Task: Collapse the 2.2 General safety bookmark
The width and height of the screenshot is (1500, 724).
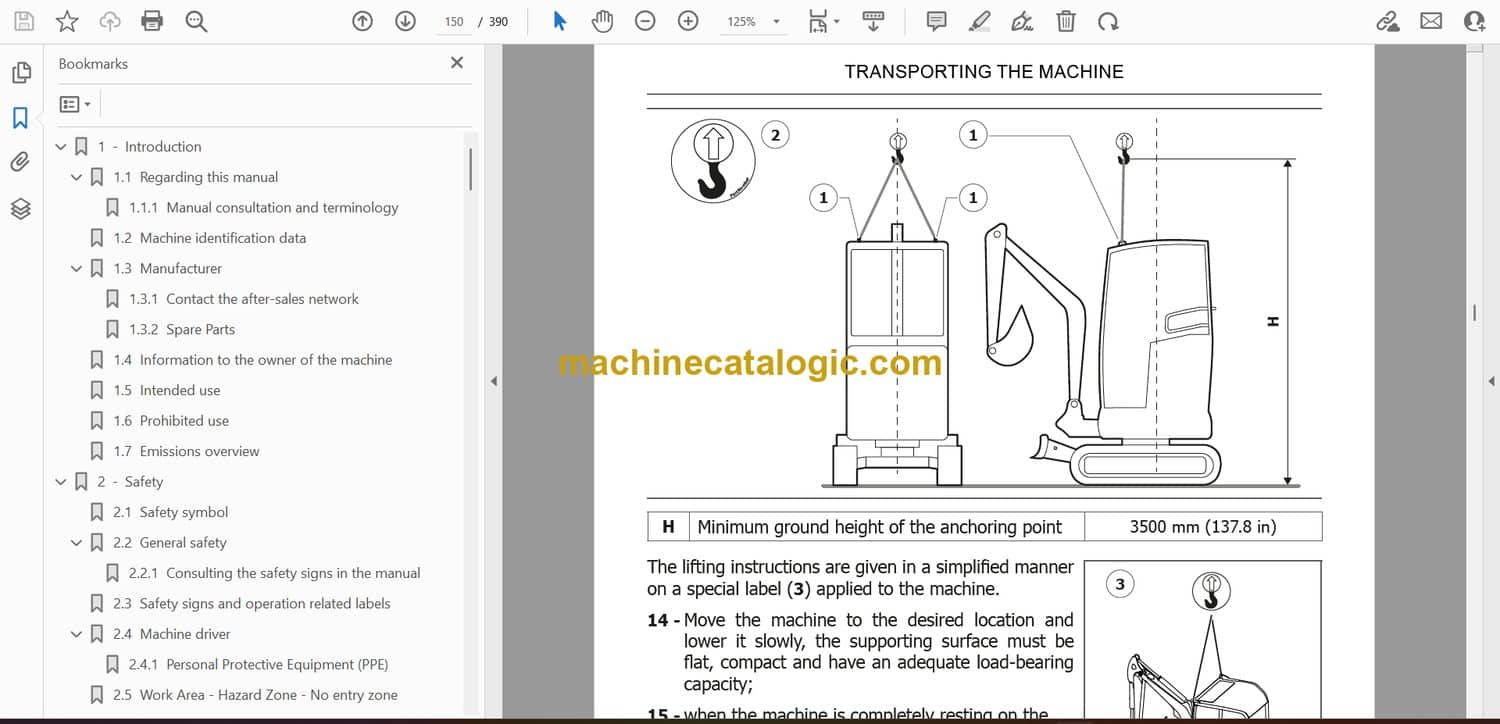Action: 77,543
